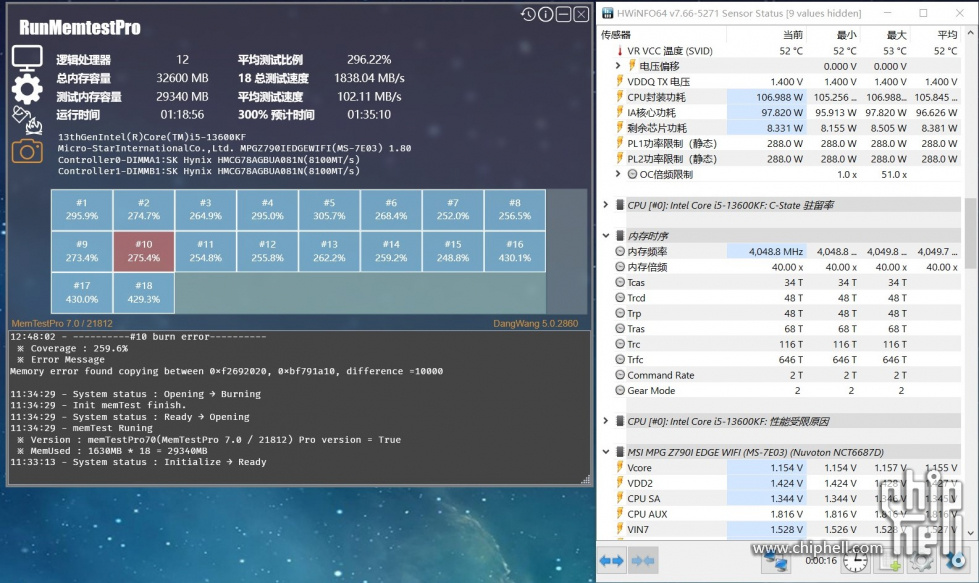Viewport: 979px width, 583px height.
Task: Click the '296.22%' average coverage value
Action: click(x=369, y=60)
